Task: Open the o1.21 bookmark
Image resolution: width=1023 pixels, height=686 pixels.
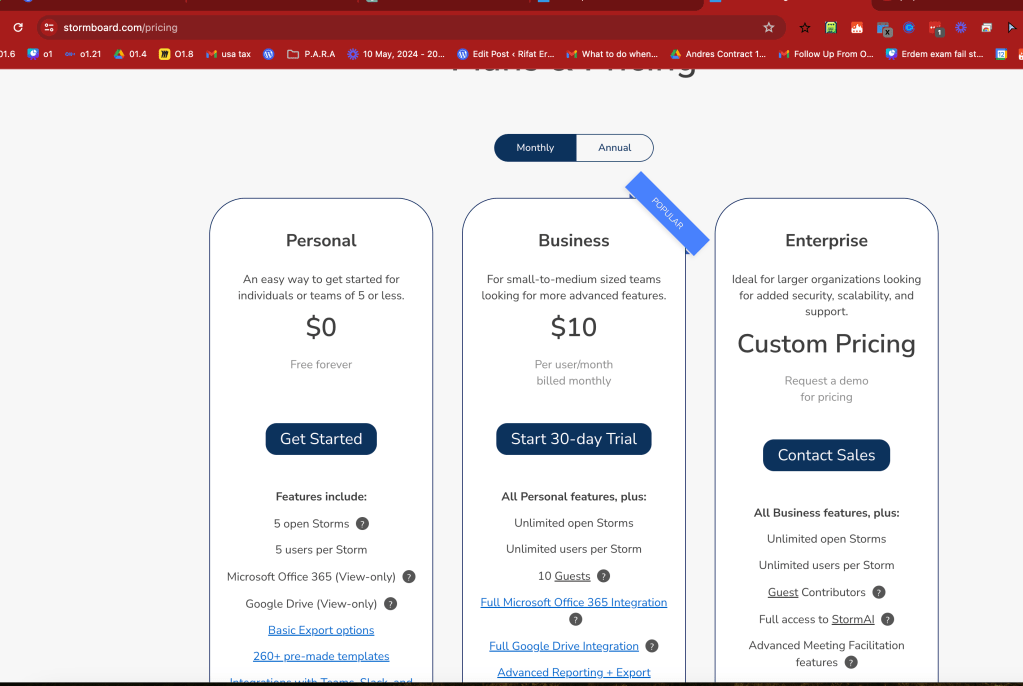Action: click(x=83, y=54)
